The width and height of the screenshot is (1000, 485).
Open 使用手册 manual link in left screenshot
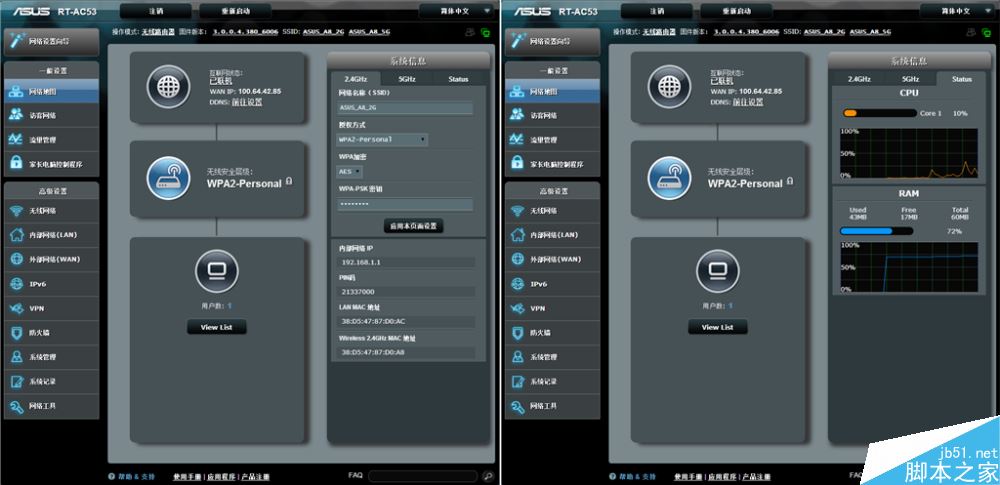pyautogui.click(x=187, y=477)
